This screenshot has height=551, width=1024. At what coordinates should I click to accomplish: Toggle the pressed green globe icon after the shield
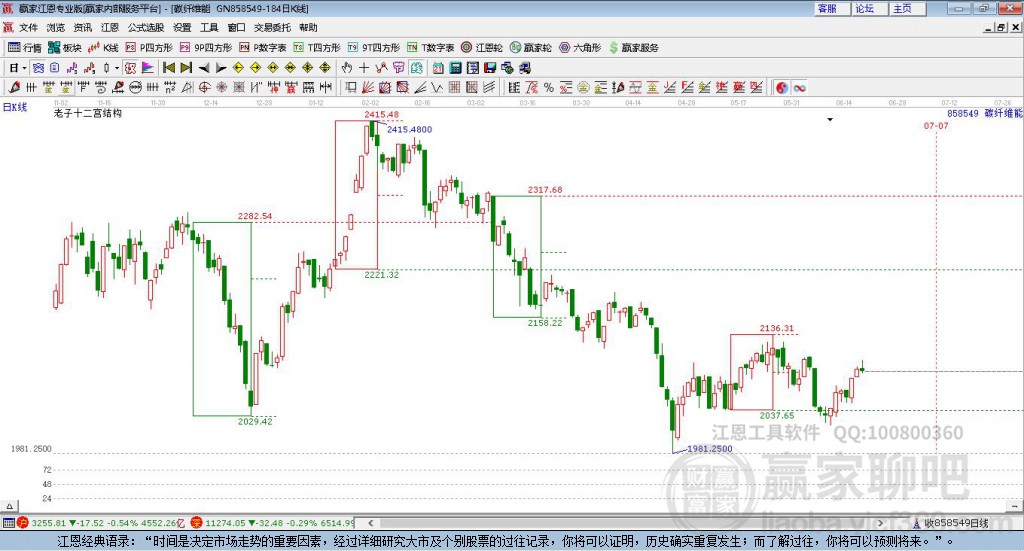416,68
